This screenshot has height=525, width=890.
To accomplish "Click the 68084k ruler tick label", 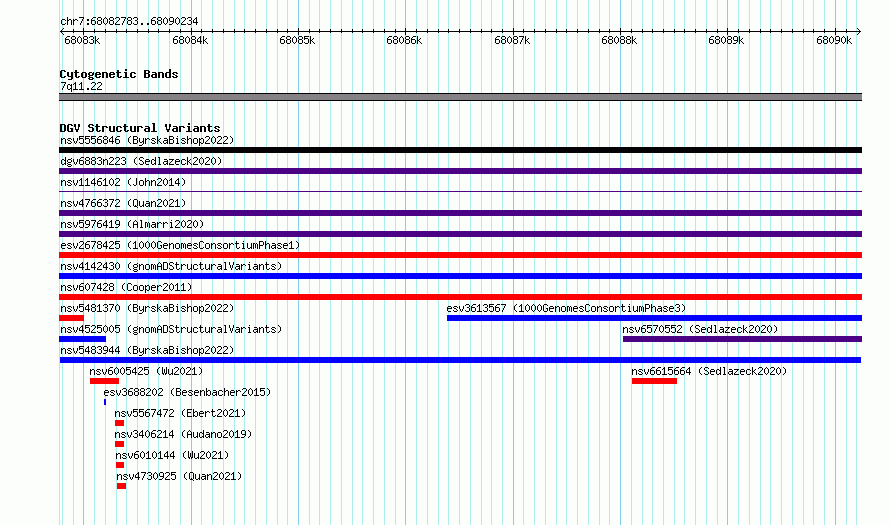I will point(190,40).
